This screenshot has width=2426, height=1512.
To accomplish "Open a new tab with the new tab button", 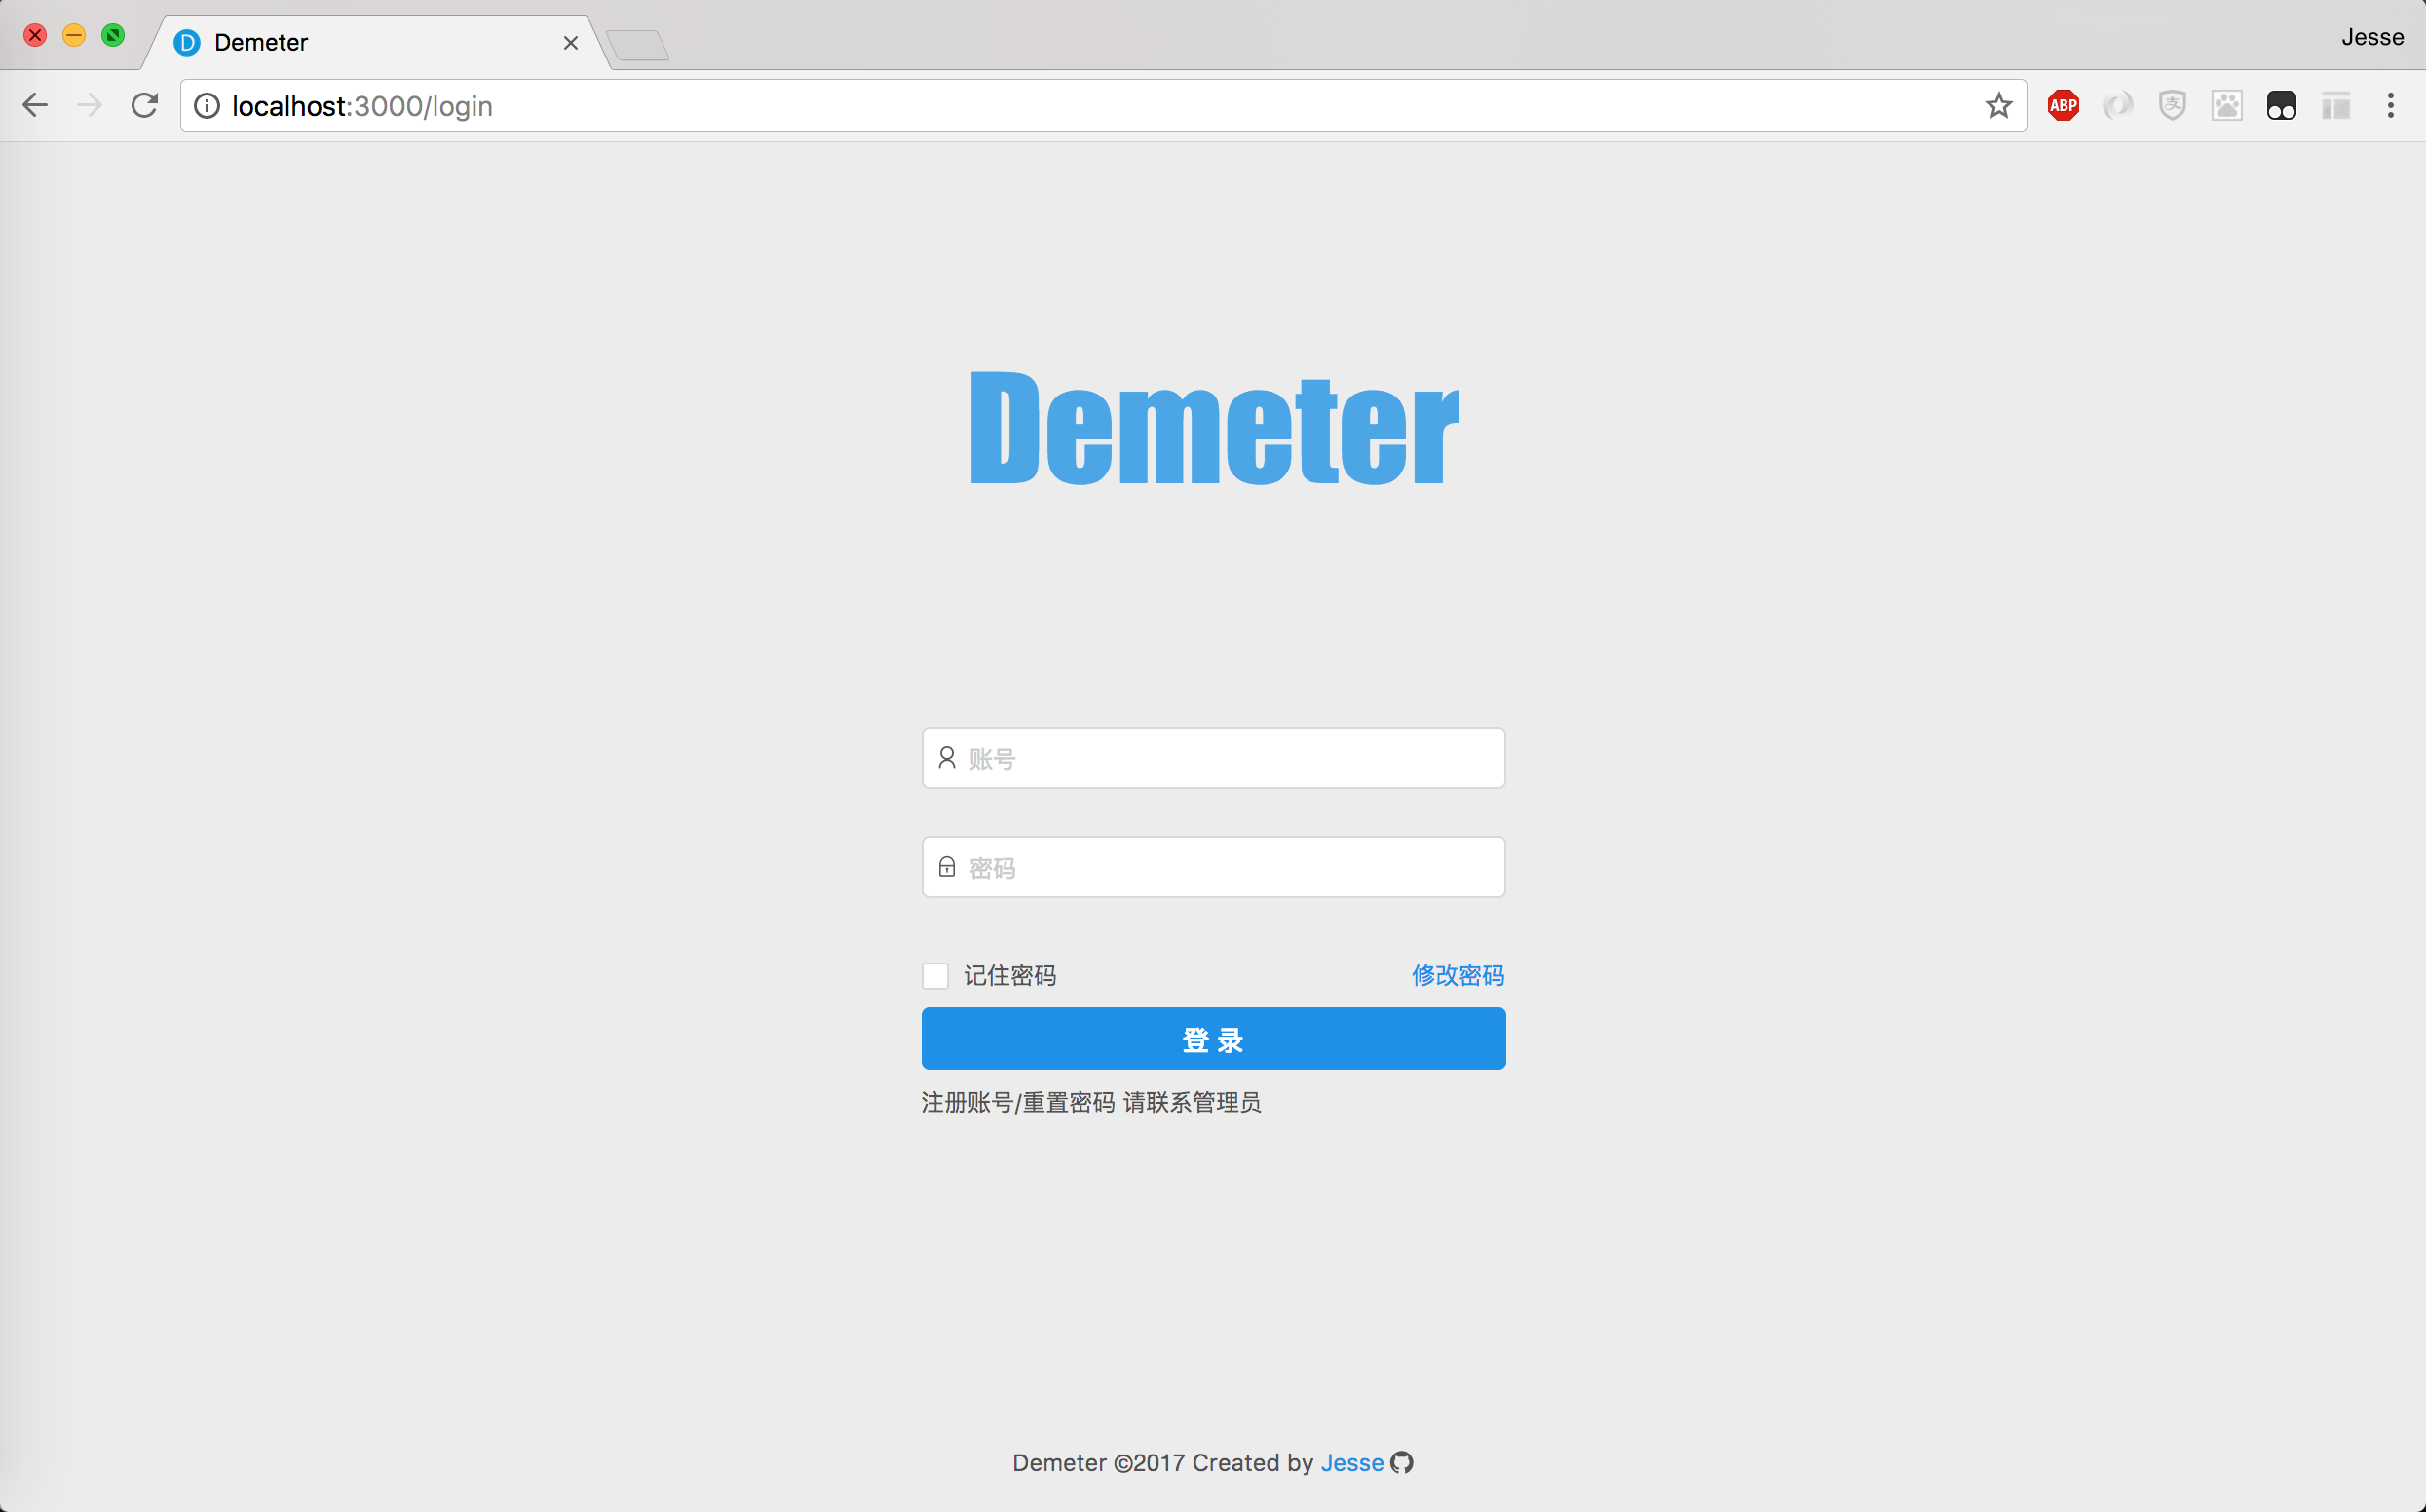I will [638, 46].
